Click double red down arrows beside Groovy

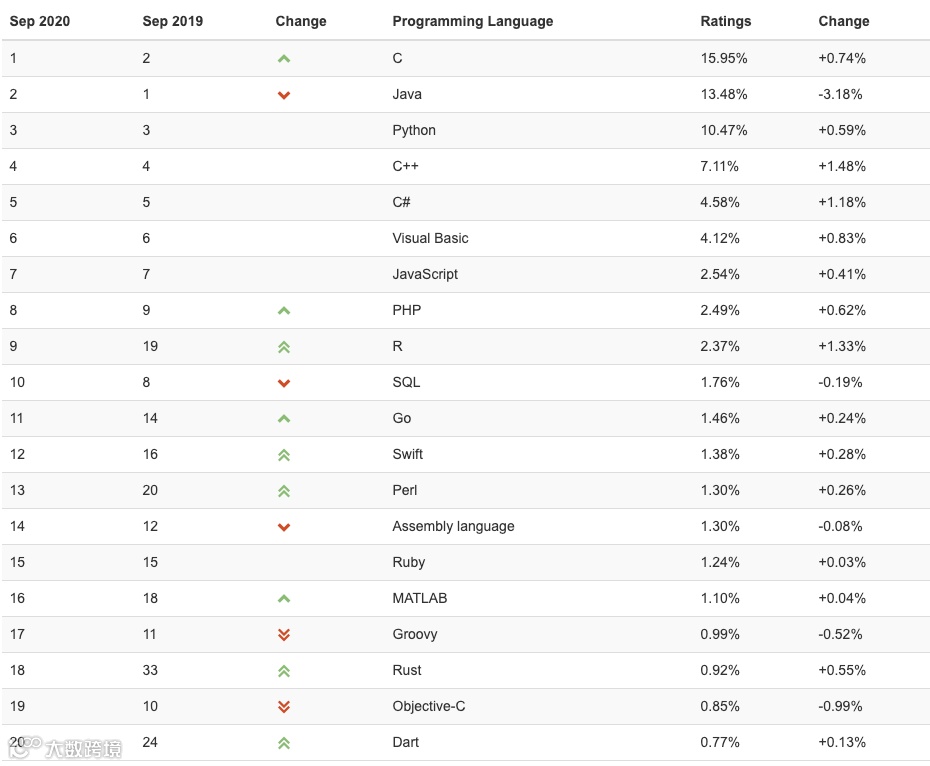(284, 635)
